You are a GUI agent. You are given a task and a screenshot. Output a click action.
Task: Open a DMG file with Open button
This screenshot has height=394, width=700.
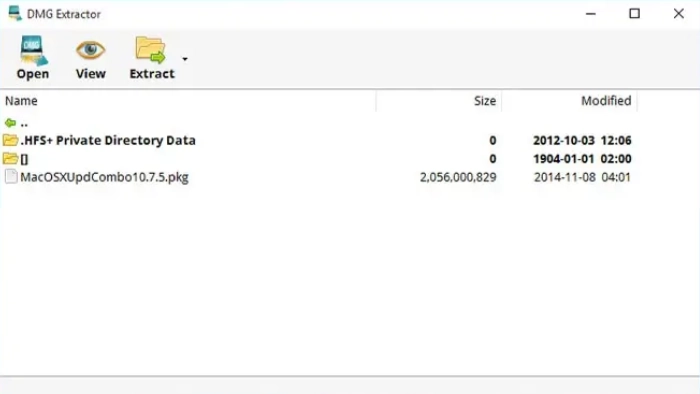[x=33, y=58]
